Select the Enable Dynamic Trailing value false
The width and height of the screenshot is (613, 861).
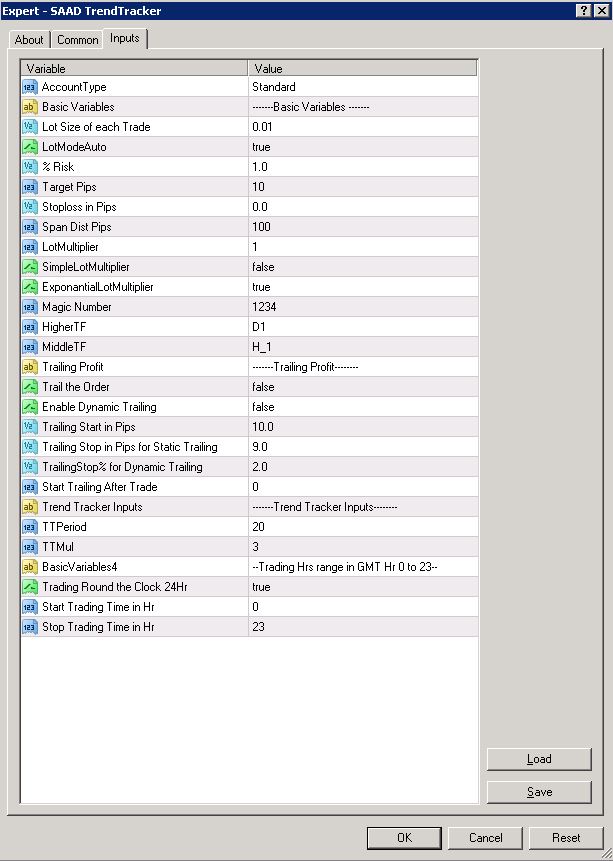click(x=263, y=407)
